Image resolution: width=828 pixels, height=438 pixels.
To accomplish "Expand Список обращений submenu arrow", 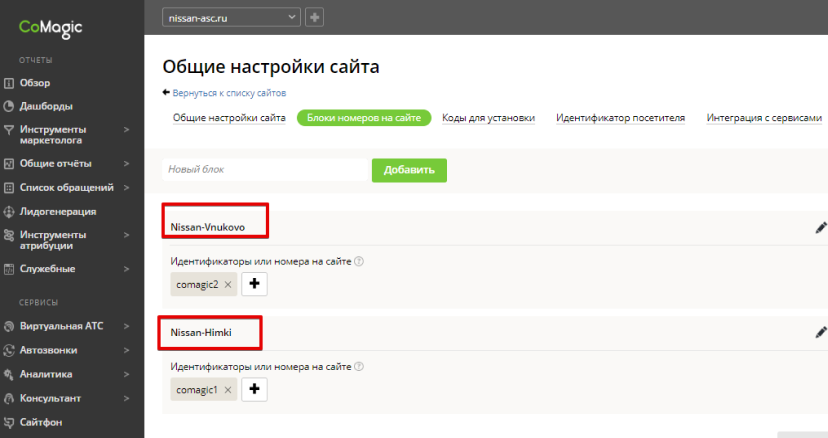I will coord(126,188).
